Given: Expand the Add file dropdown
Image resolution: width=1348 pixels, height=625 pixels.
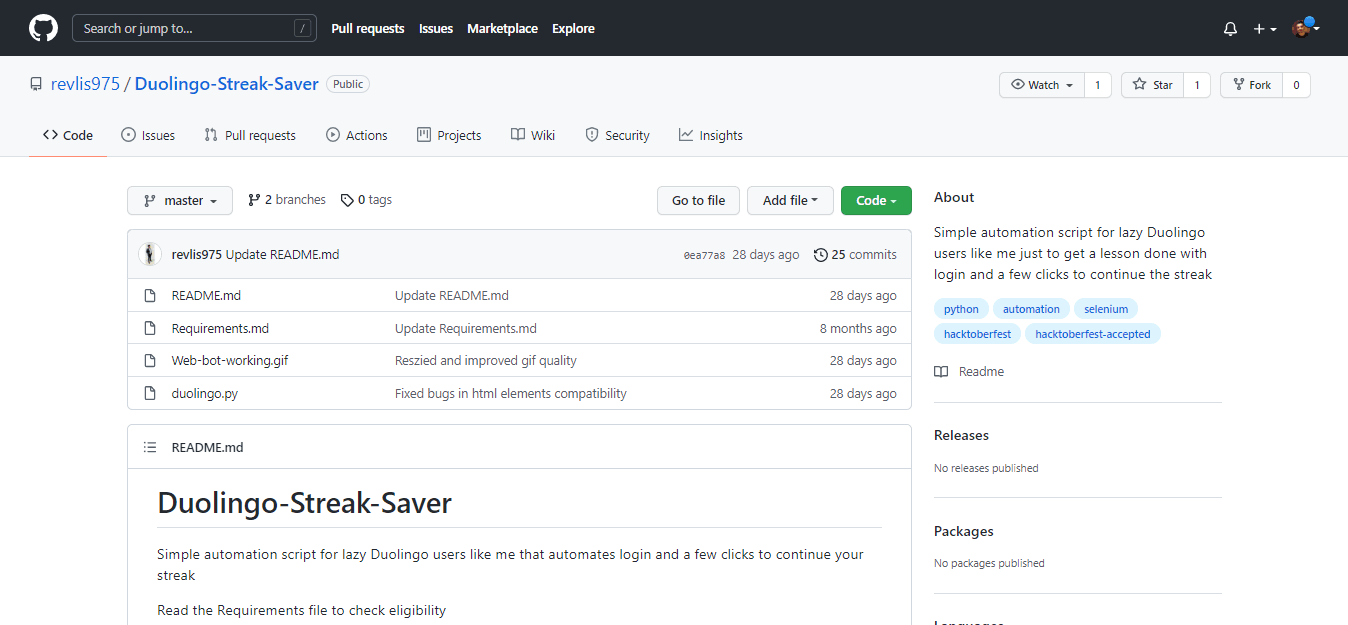Looking at the screenshot, I should tap(790, 200).
